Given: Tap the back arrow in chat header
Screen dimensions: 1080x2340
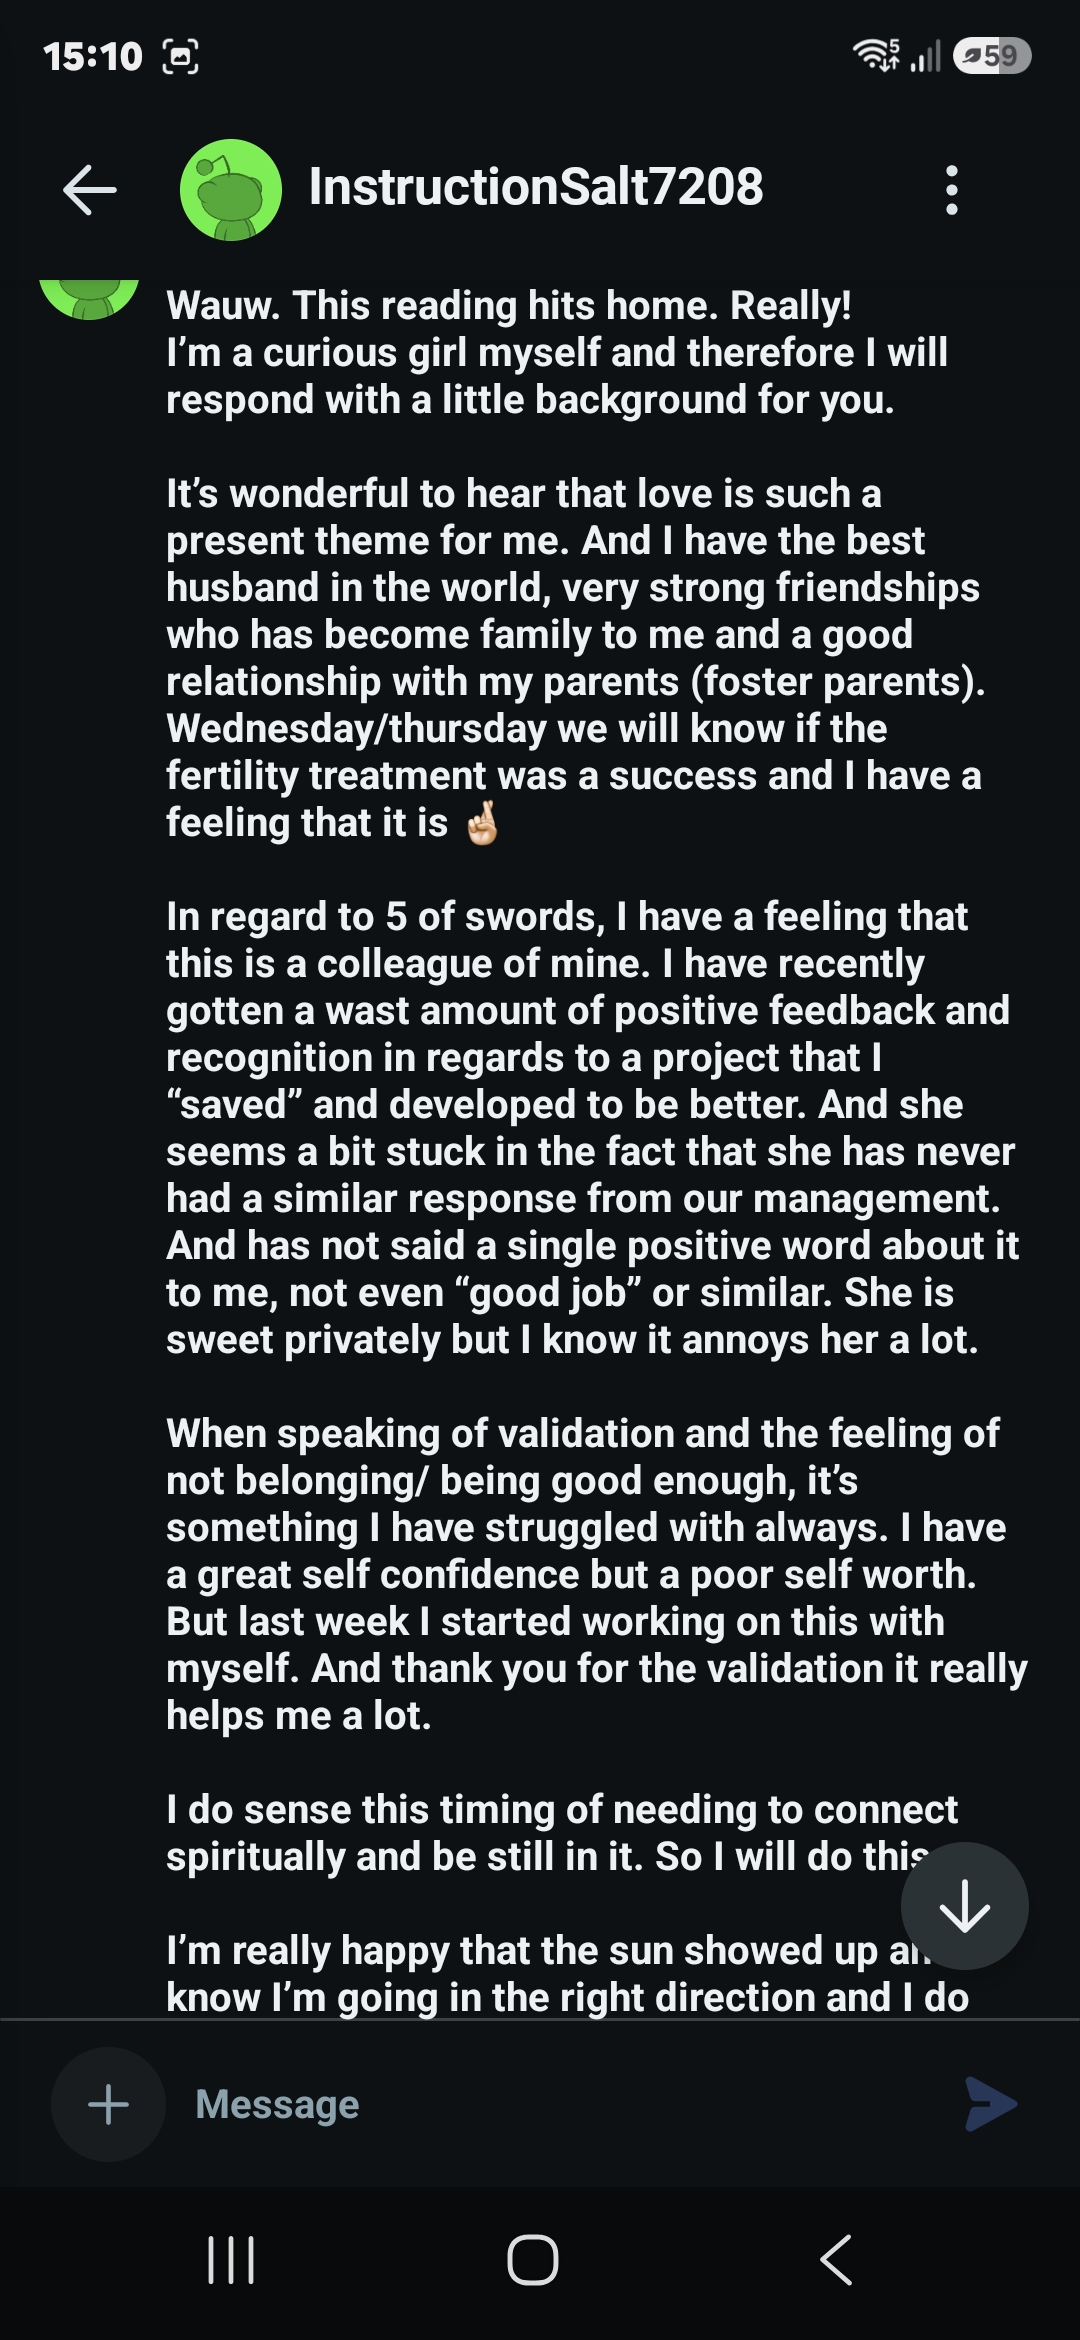Looking at the screenshot, I should pos(90,190).
